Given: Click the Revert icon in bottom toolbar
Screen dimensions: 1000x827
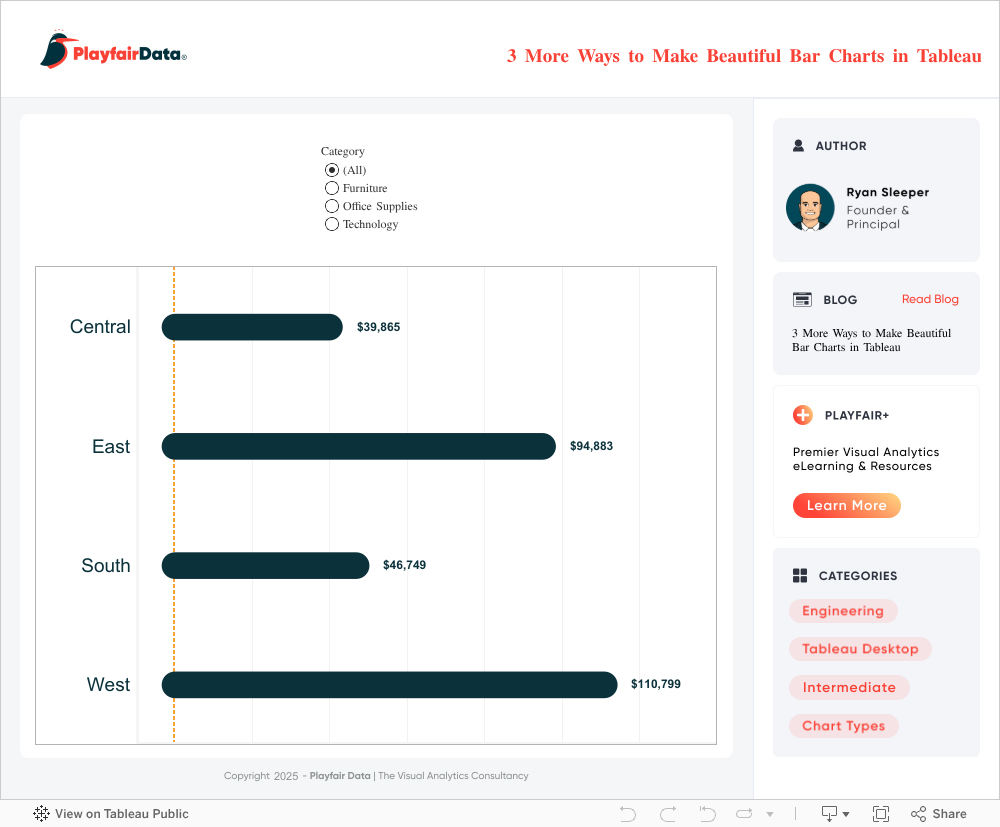Looking at the screenshot, I should tap(707, 814).
